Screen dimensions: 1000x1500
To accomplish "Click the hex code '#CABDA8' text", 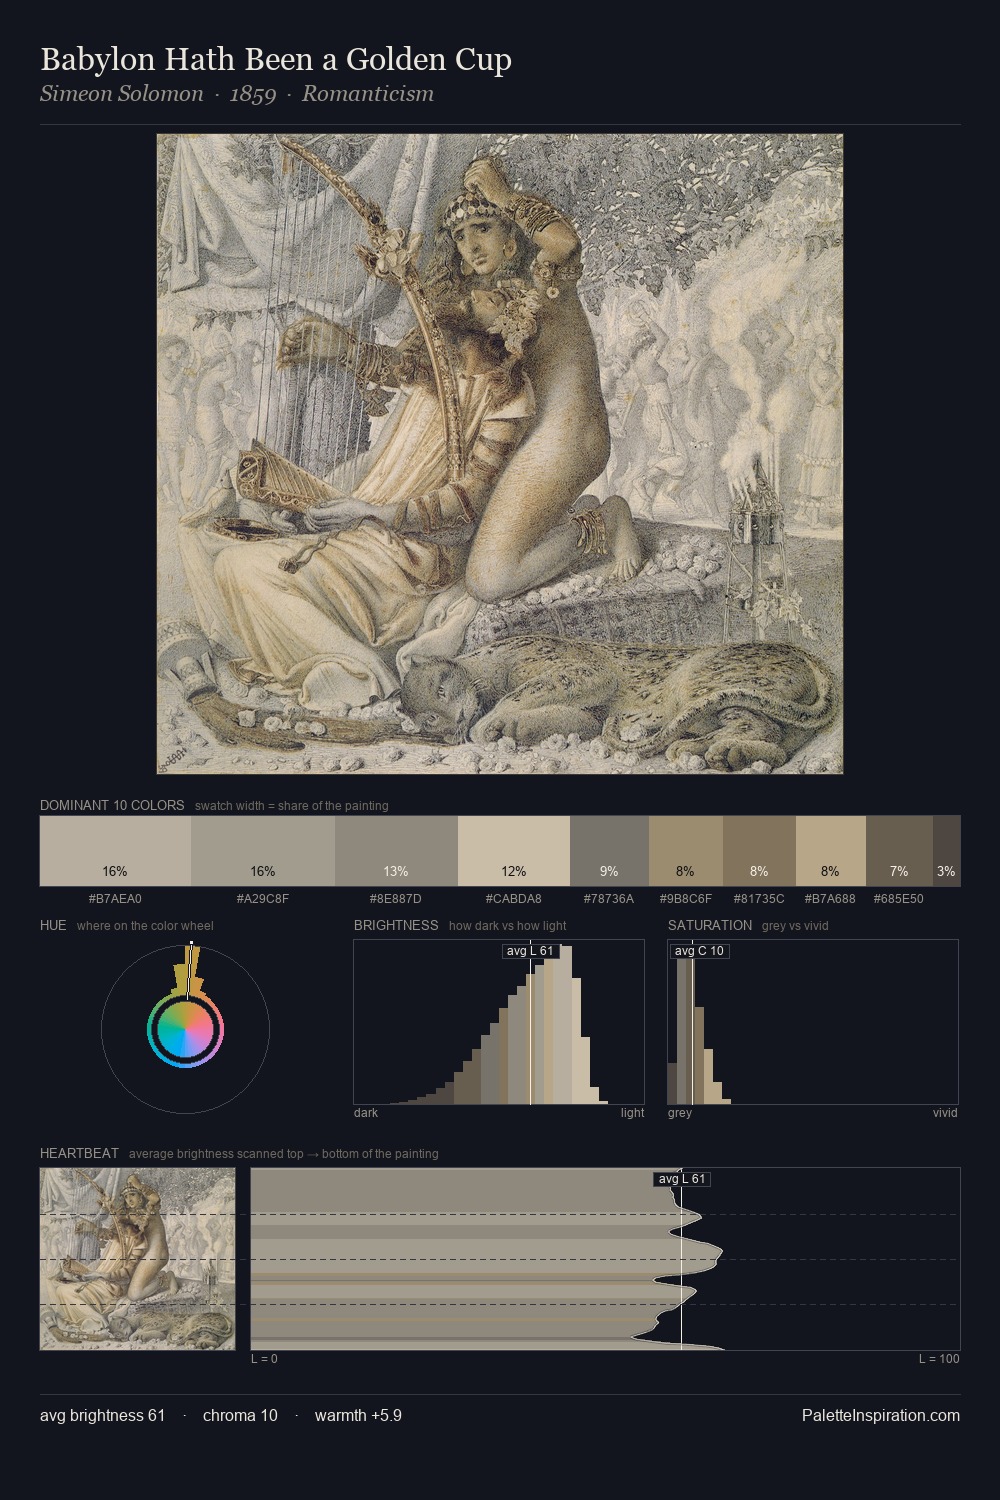I will tap(514, 898).
